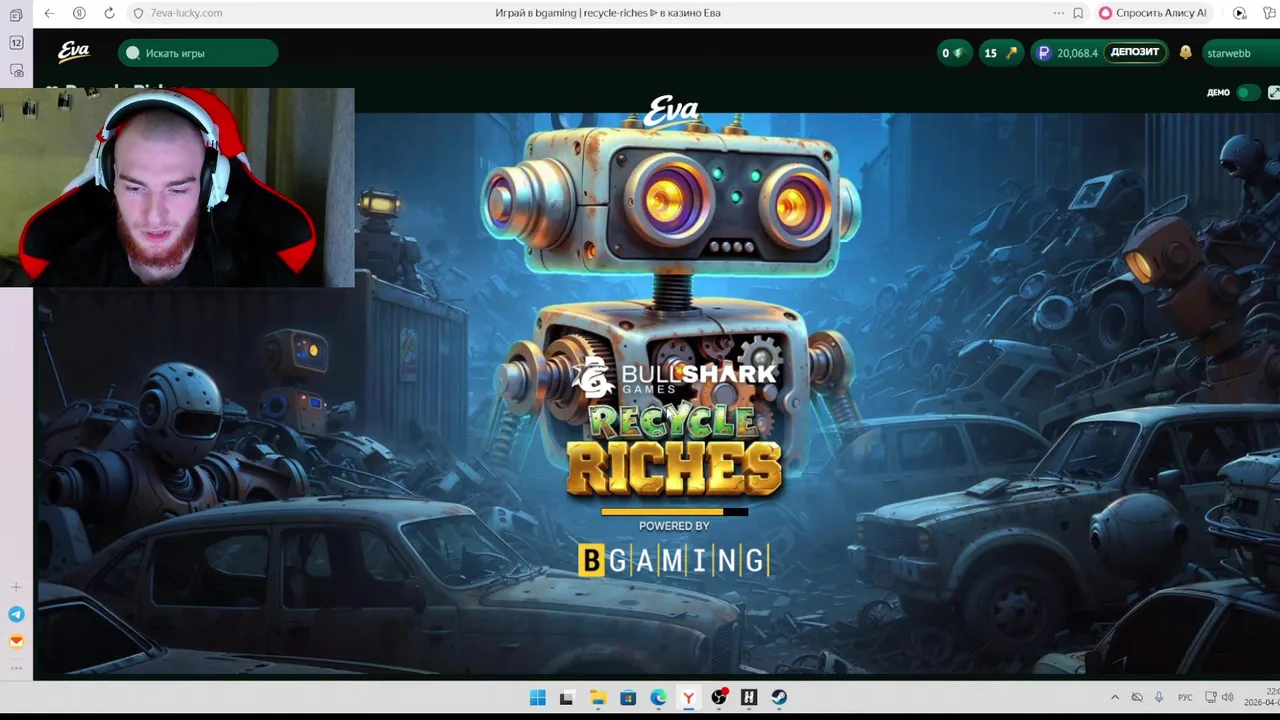This screenshot has width=1280, height=720.
Task: Open the keys counter showing 15
Action: tap(1000, 53)
